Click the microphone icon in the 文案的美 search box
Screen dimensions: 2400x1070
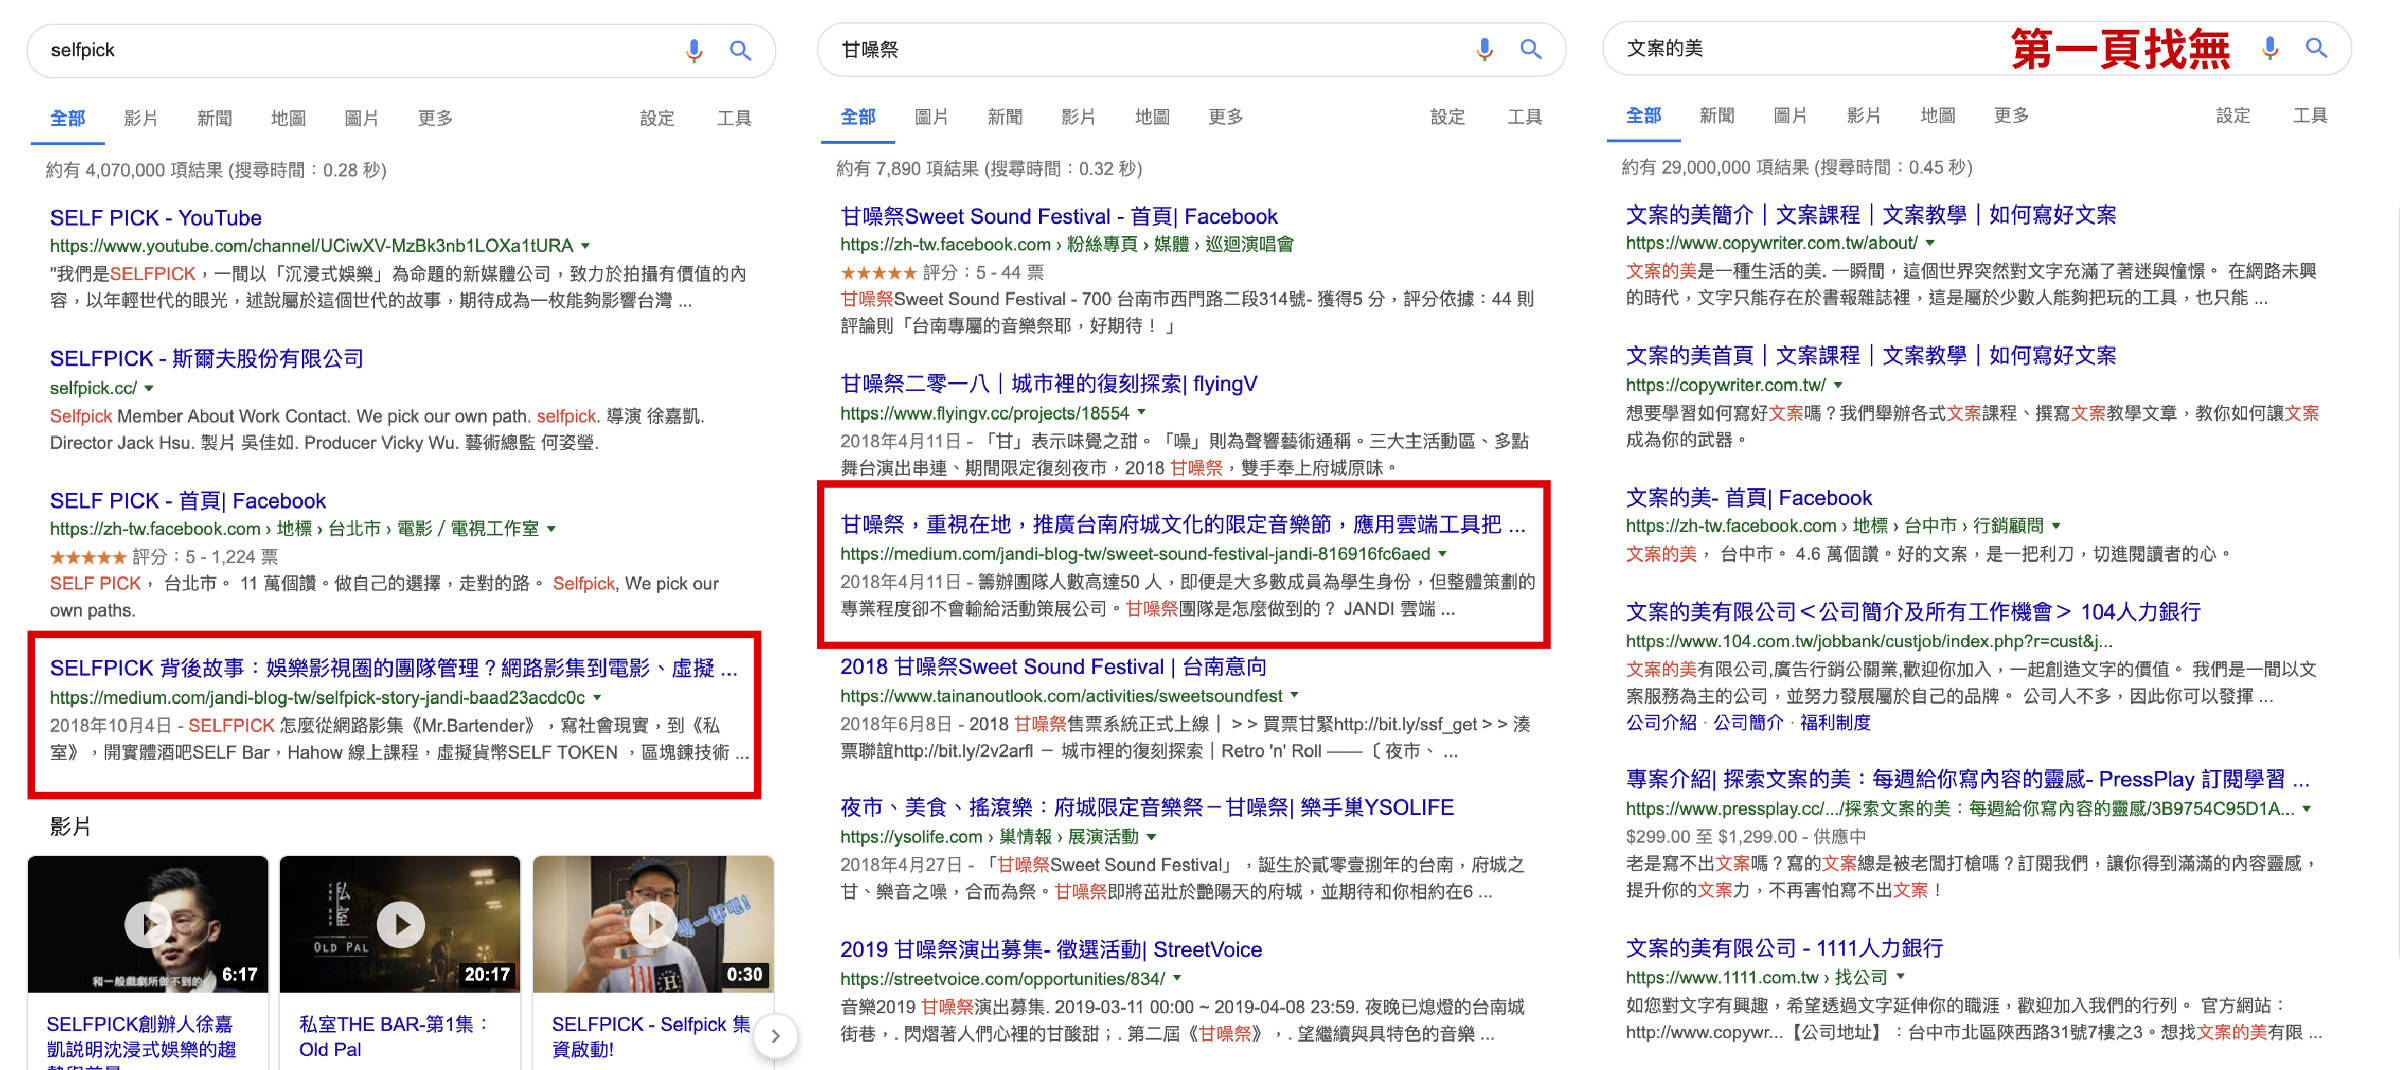(2270, 48)
